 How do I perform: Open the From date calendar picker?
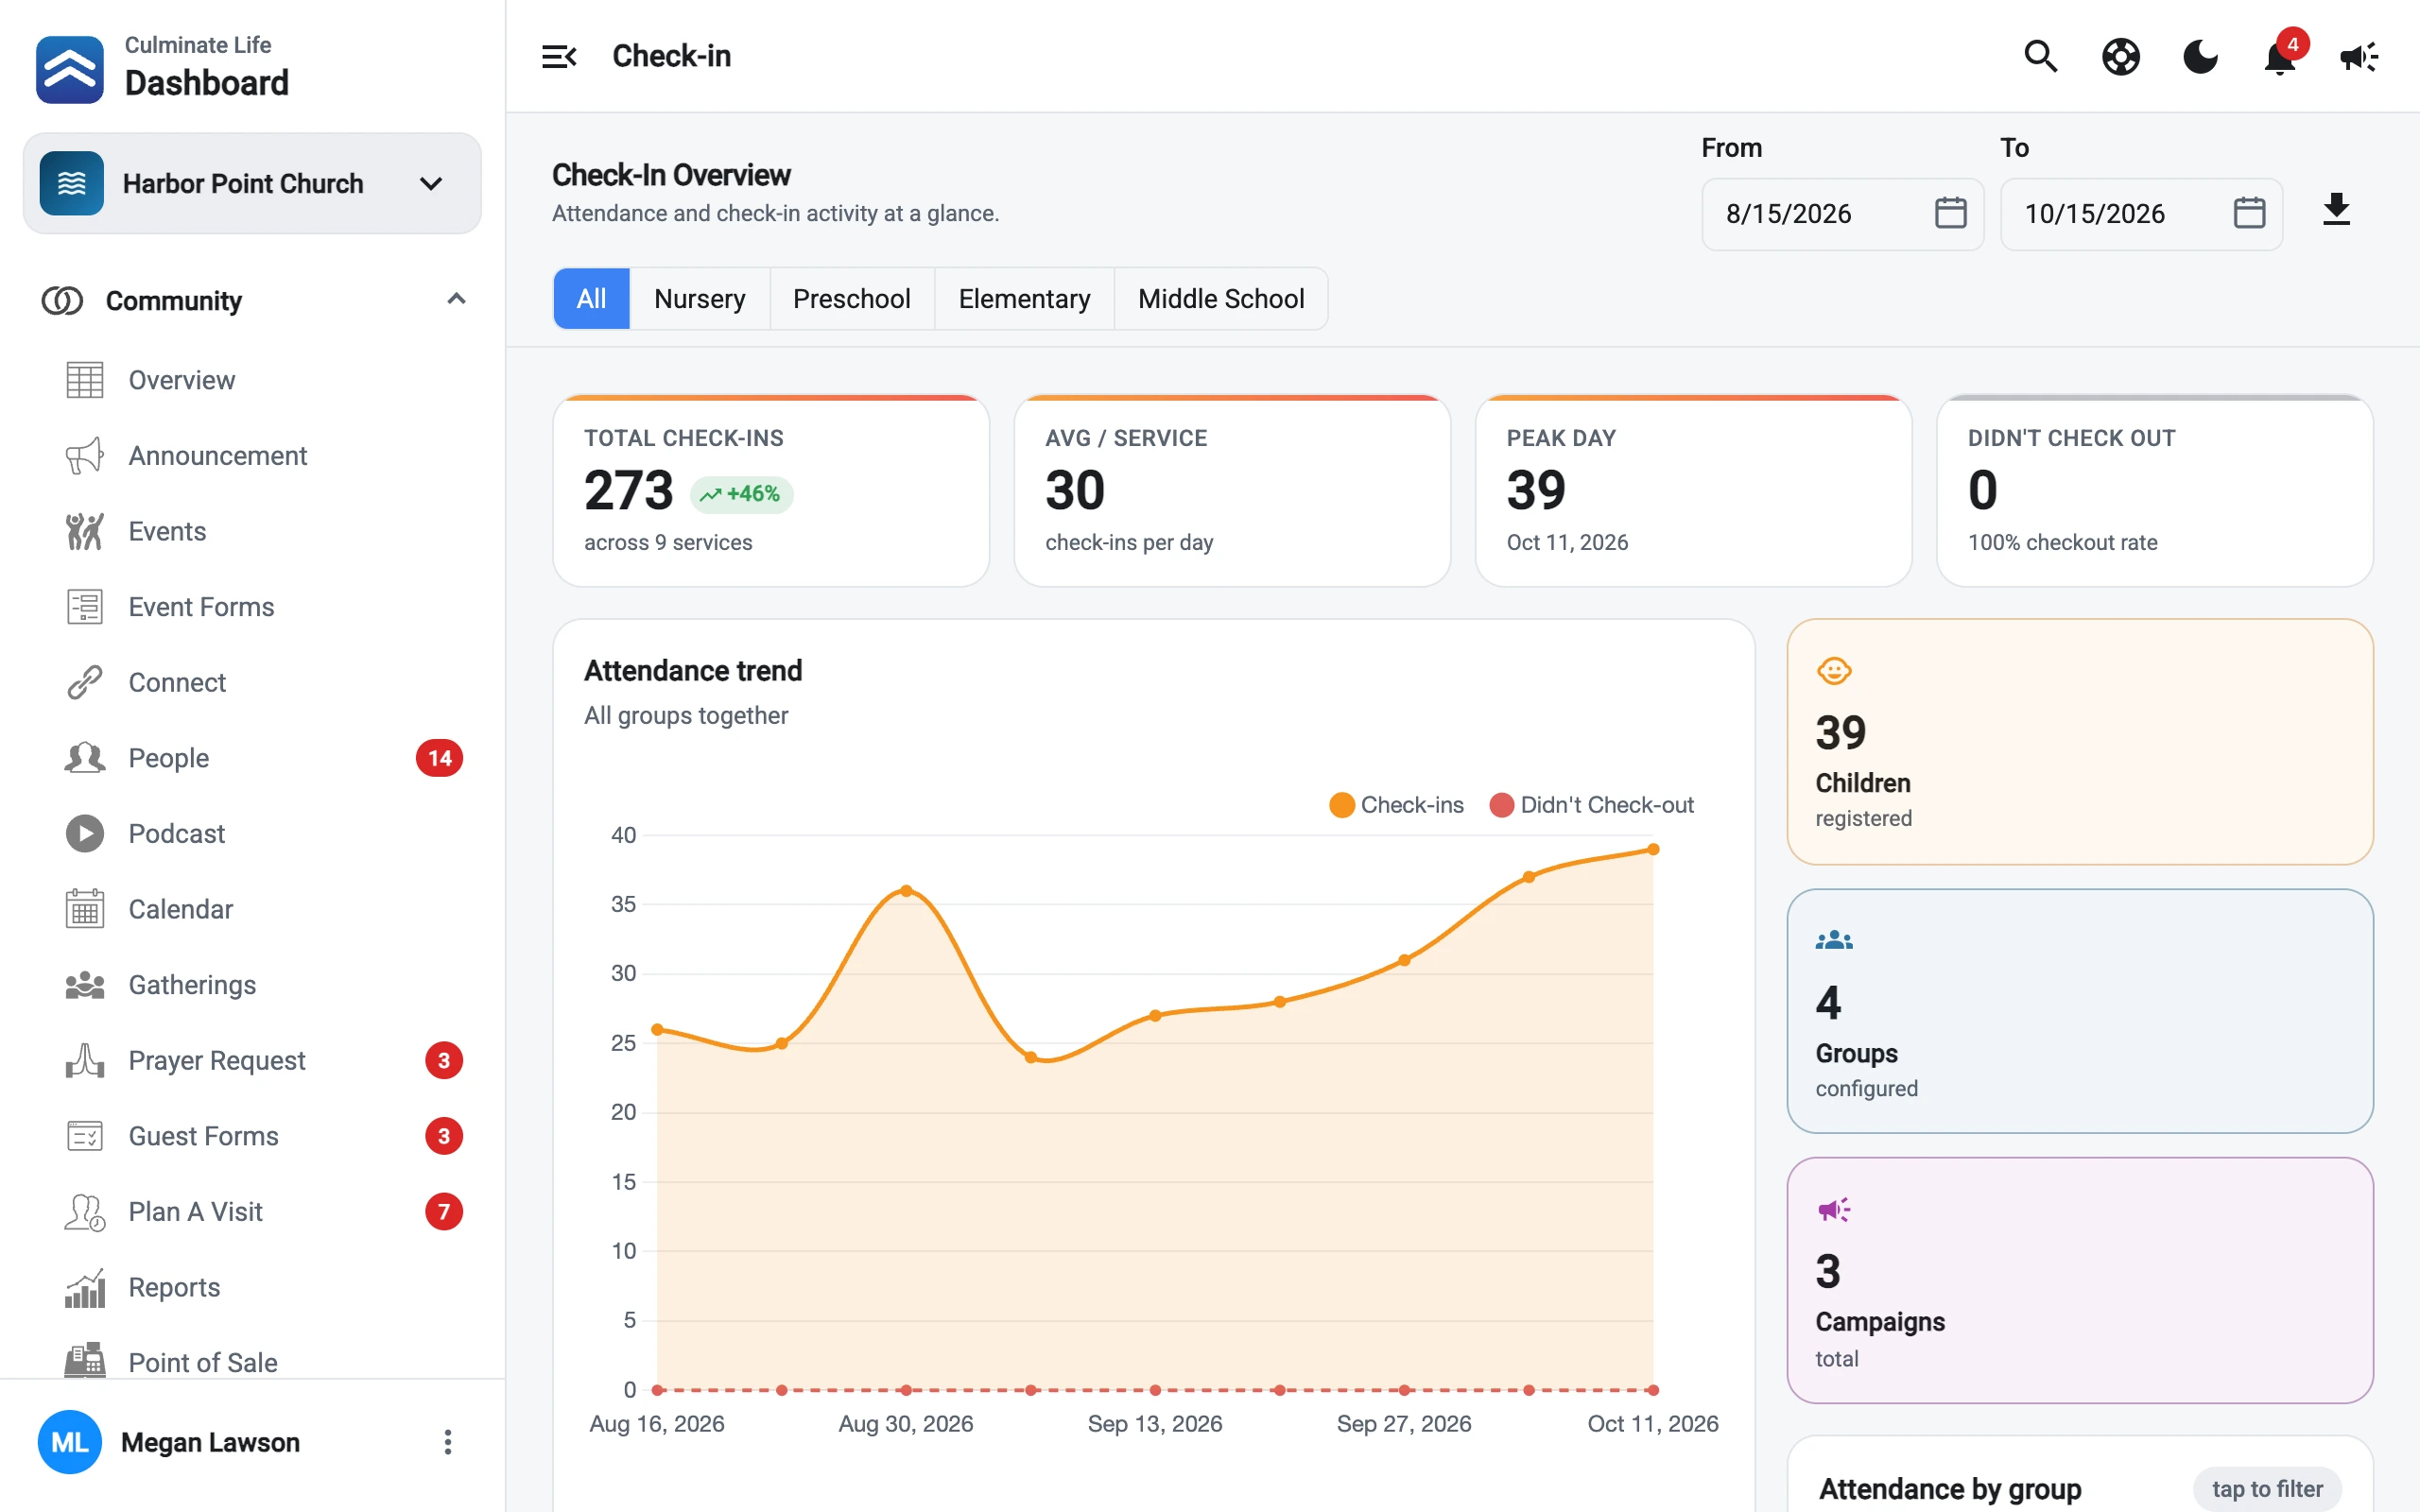[1950, 213]
